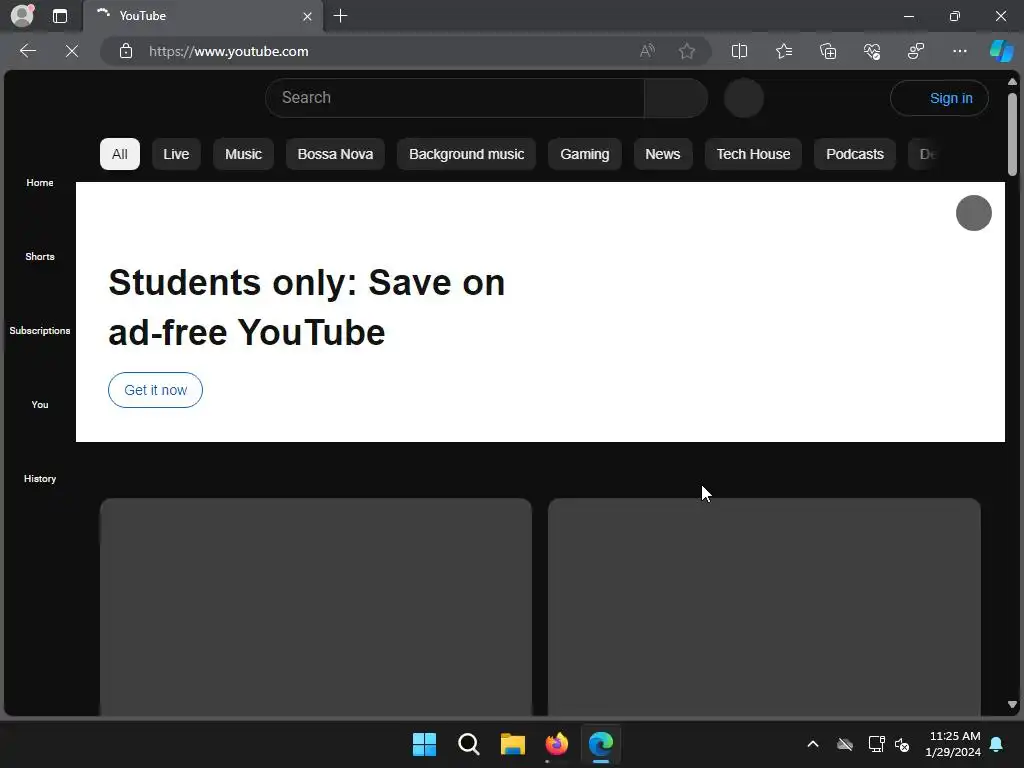The image size is (1024, 768).
Task: Click the Edge taskbar icon
Action: click(x=601, y=744)
